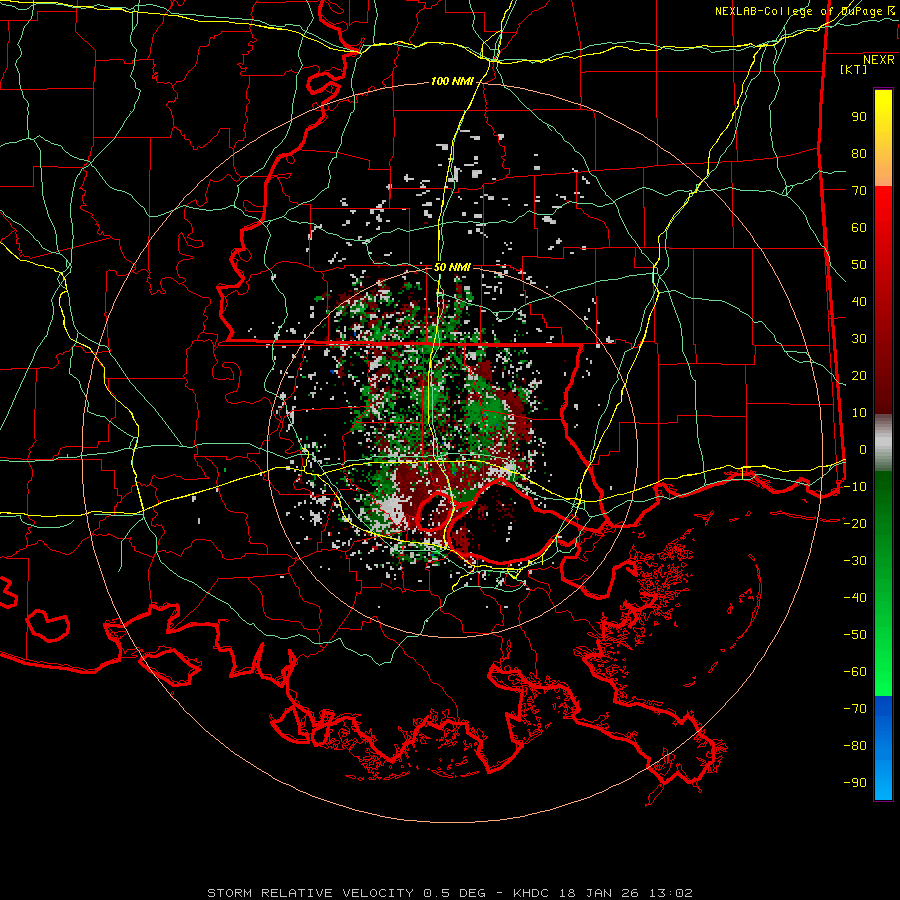900x900 pixels.
Task: Click the 10 value on velocity scale
Action: coord(859,413)
